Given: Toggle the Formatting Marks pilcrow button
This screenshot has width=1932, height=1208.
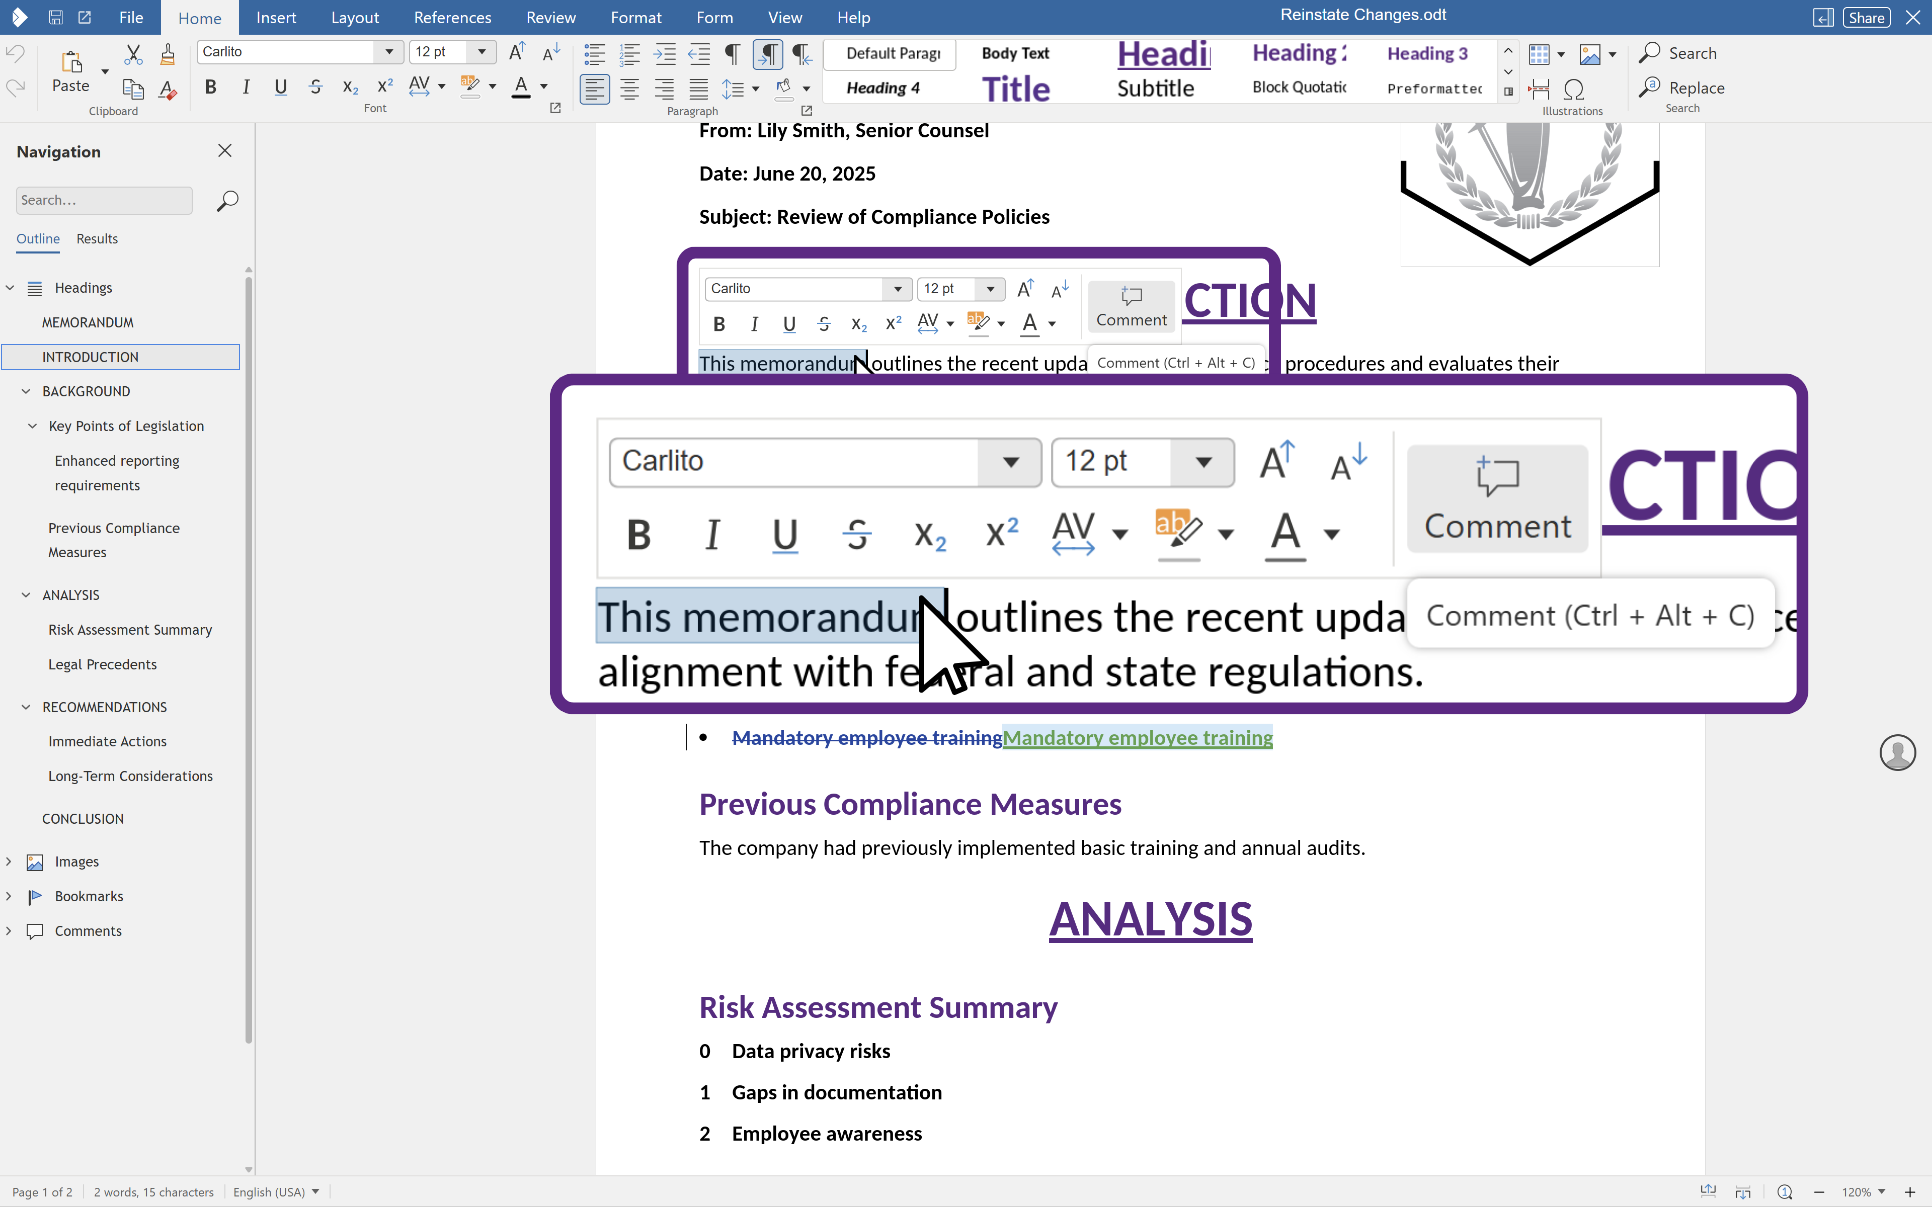Looking at the screenshot, I should (732, 54).
